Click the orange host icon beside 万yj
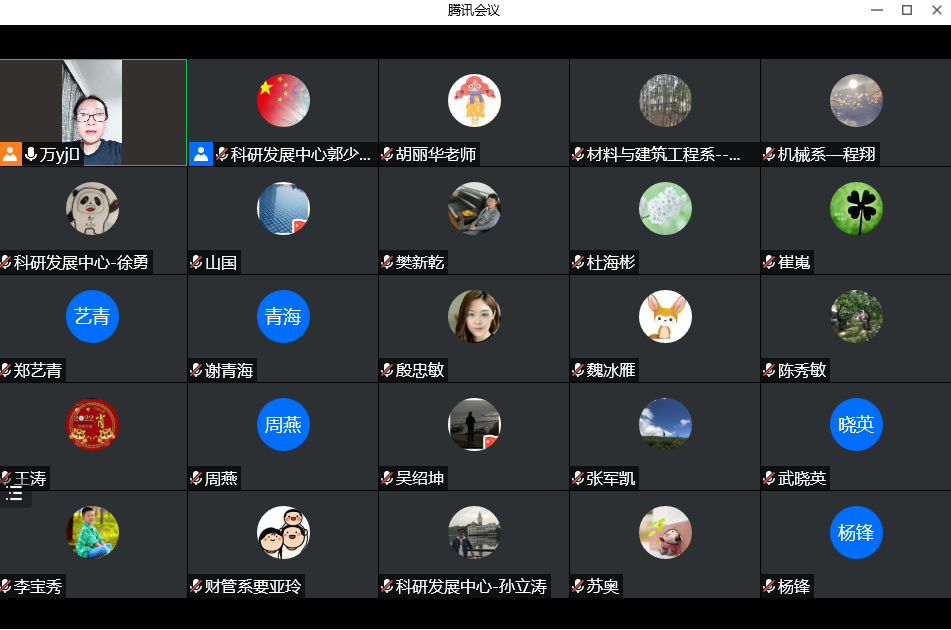Screen dimensions: 951x630 tap(11, 154)
